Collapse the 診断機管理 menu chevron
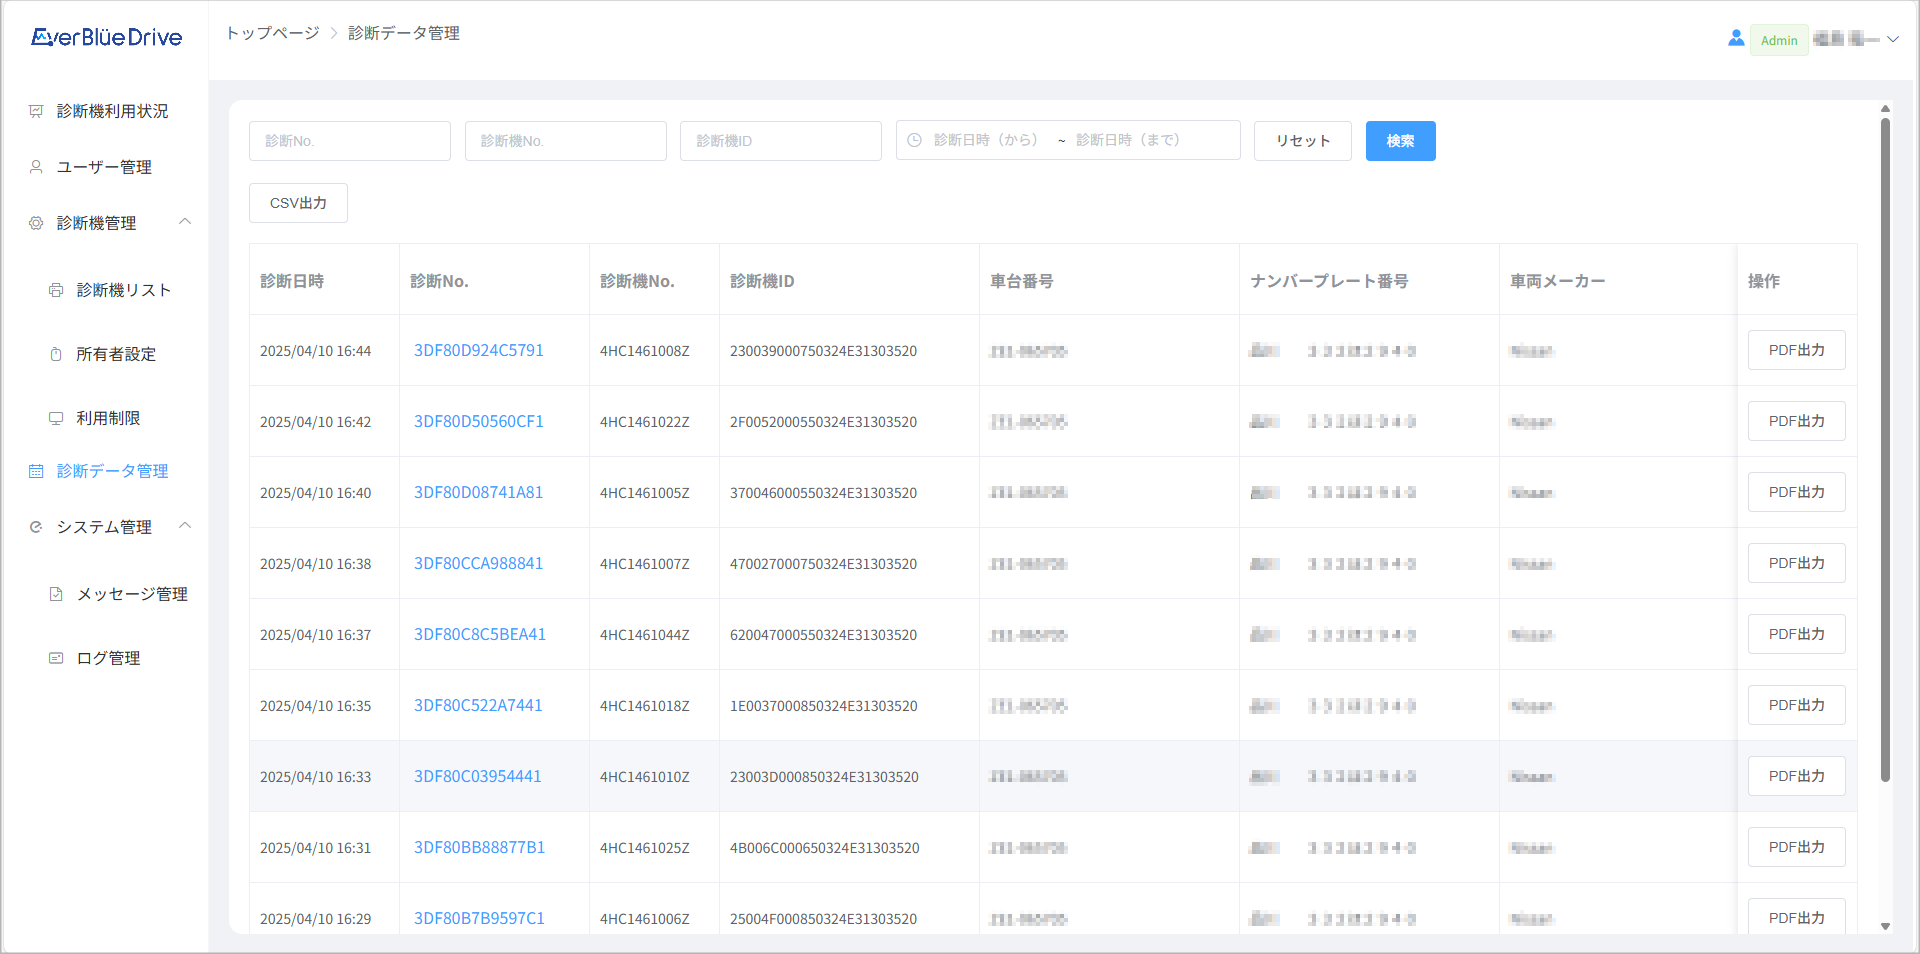Image resolution: width=1920 pixels, height=954 pixels. pos(185,222)
